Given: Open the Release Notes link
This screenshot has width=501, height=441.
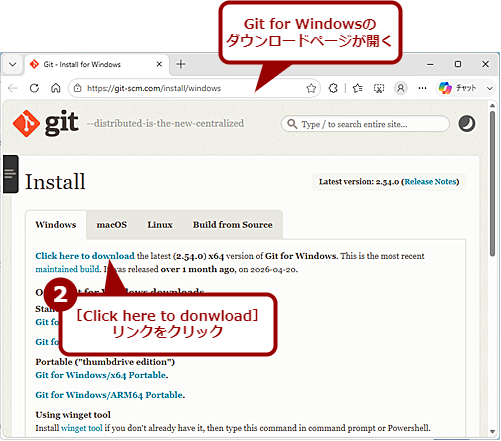Looking at the screenshot, I should click(x=430, y=182).
